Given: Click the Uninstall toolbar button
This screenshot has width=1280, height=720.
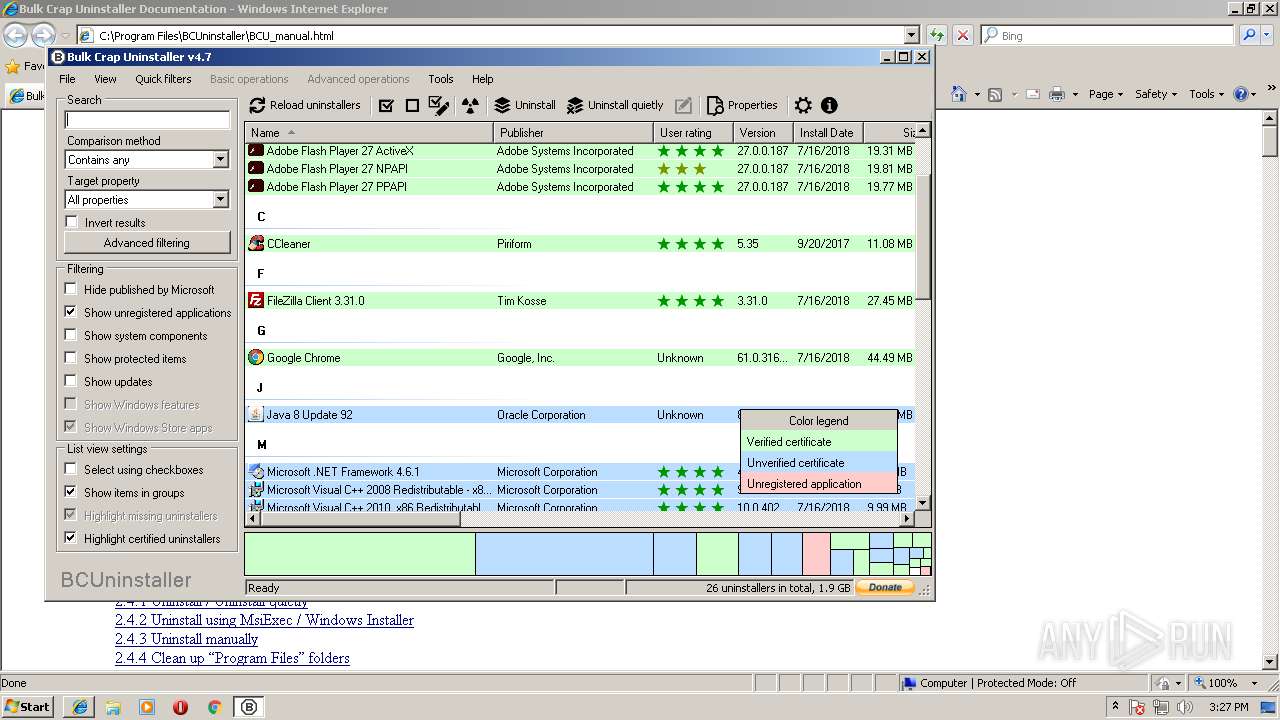Looking at the screenshot, I should point(525,105).
